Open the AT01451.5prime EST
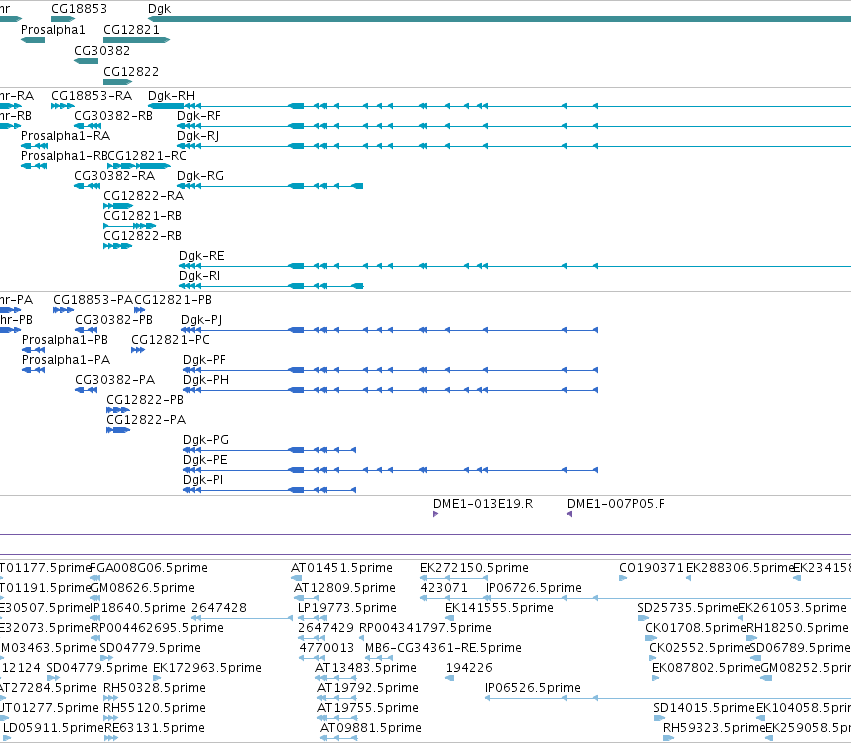851x743 pixels. (x=342, y=568)
